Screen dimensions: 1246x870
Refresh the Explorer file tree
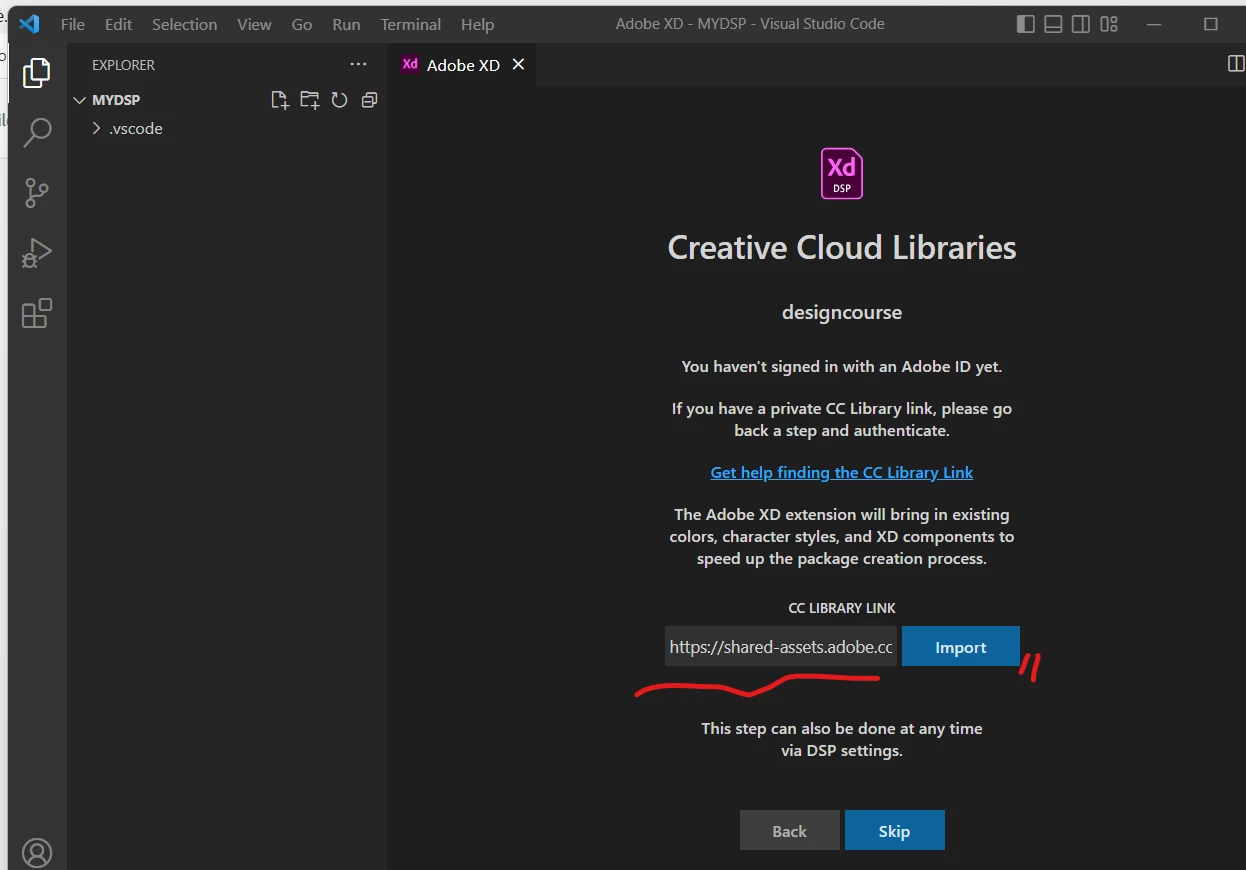tap(340, 100)
